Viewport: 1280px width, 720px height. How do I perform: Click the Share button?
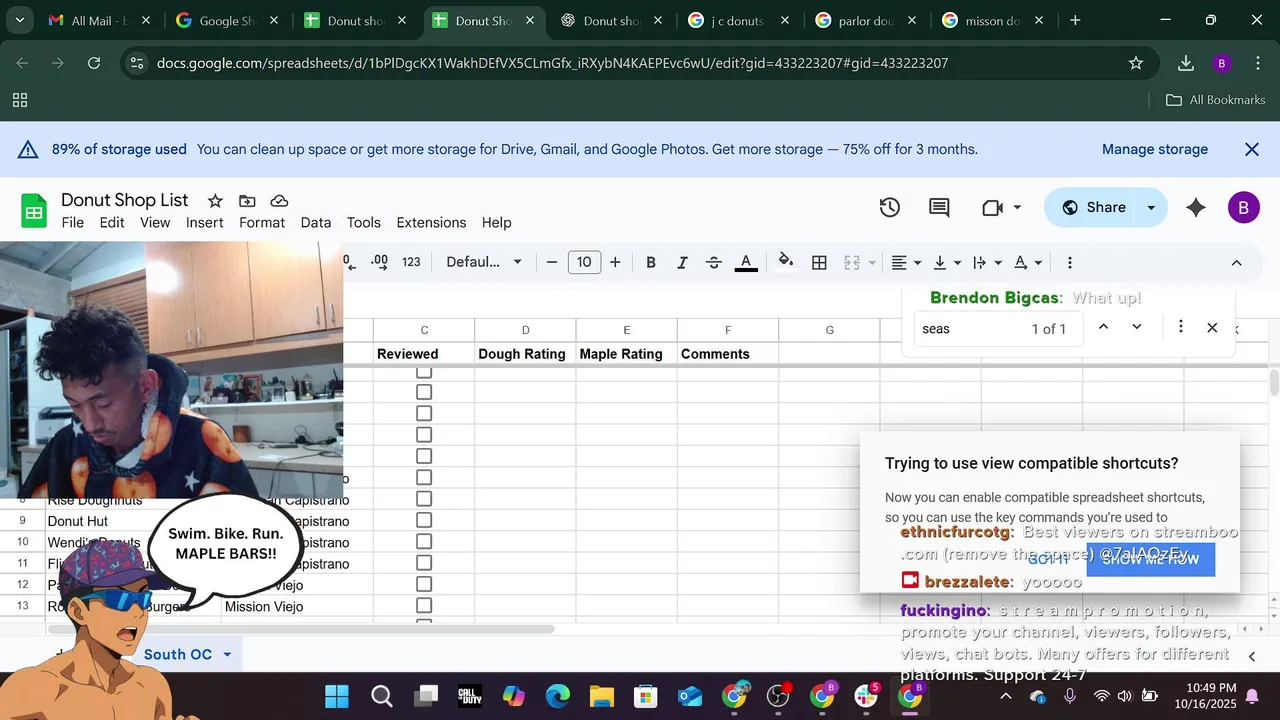[1093, 207]
